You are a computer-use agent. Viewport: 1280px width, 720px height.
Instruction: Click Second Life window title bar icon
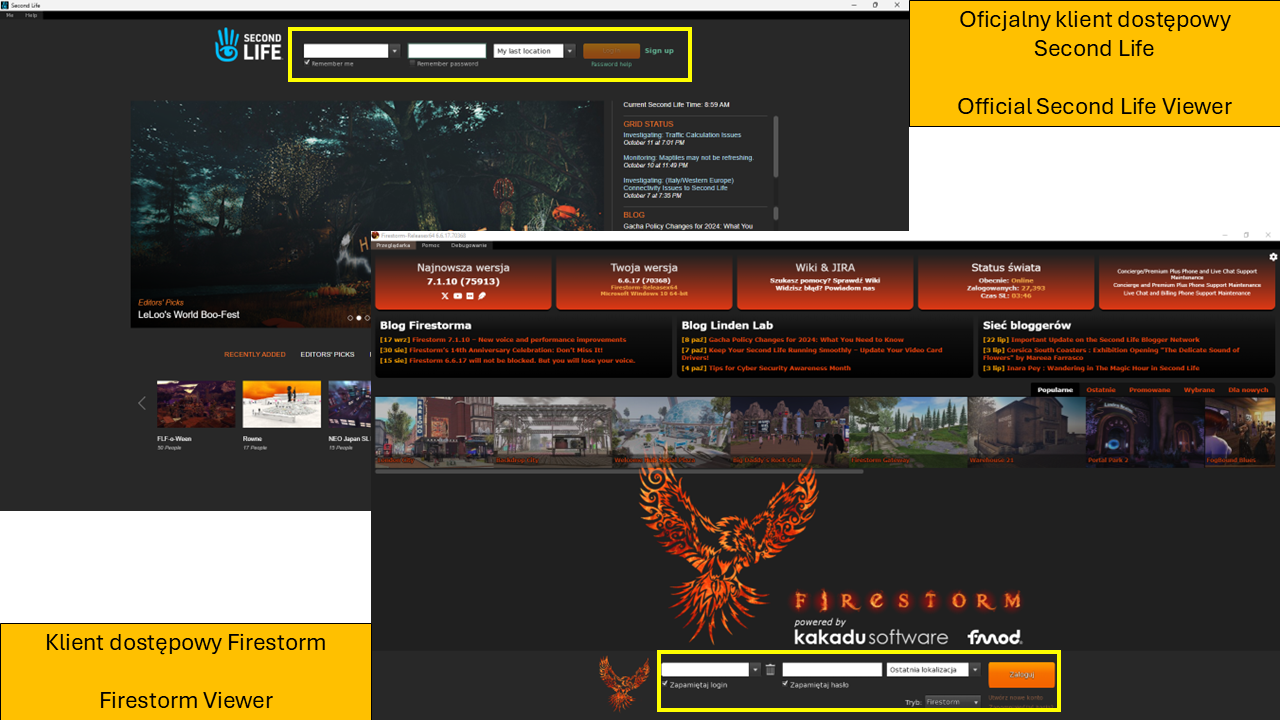point(5,5)
